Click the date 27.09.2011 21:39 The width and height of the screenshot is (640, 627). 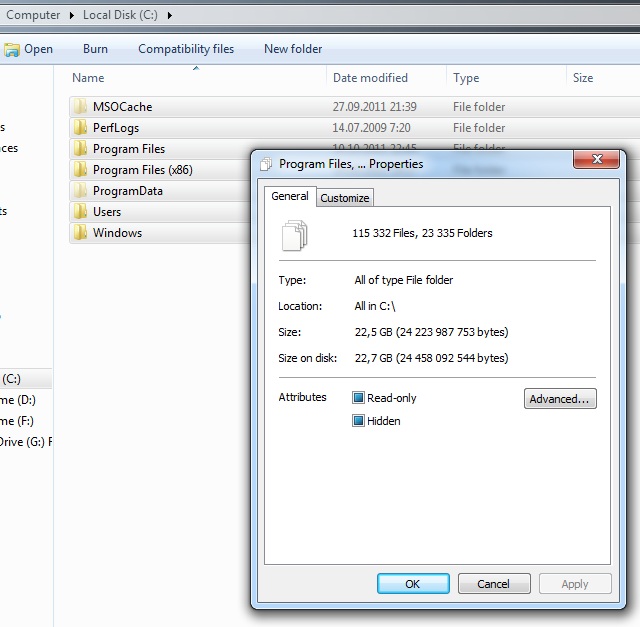click(374, 107)
